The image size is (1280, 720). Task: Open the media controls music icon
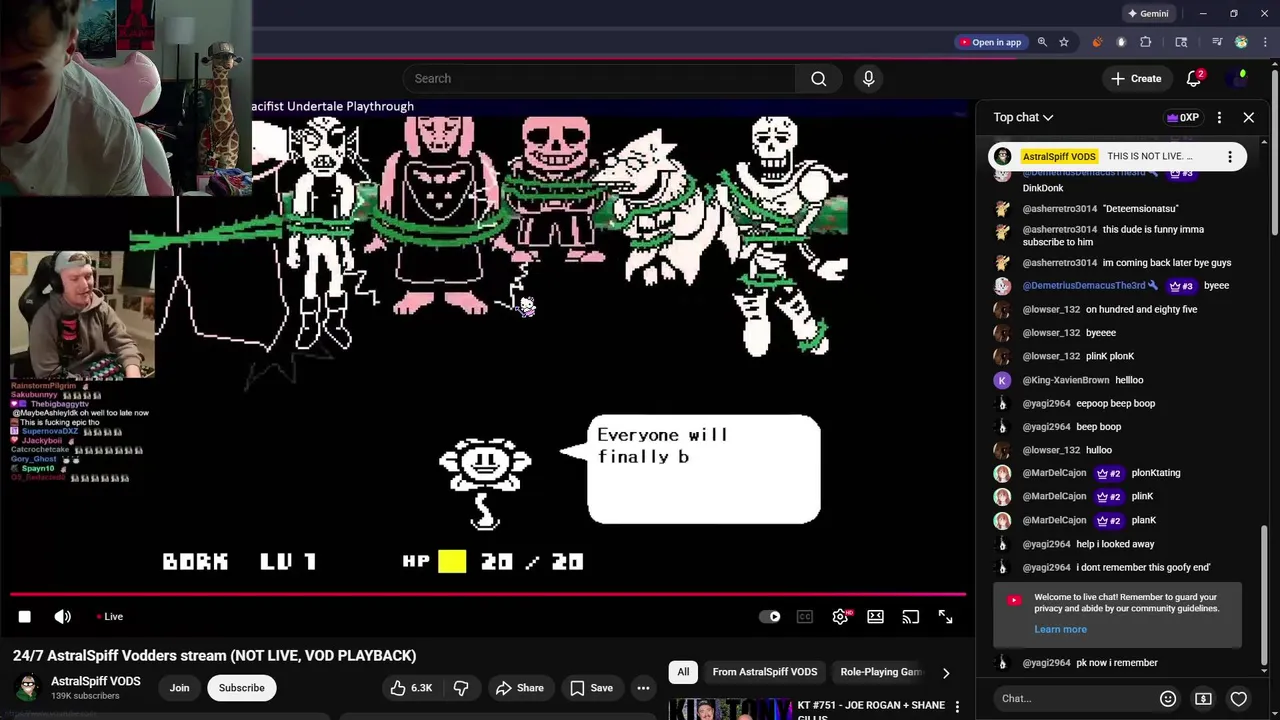tap(1217, 42)
